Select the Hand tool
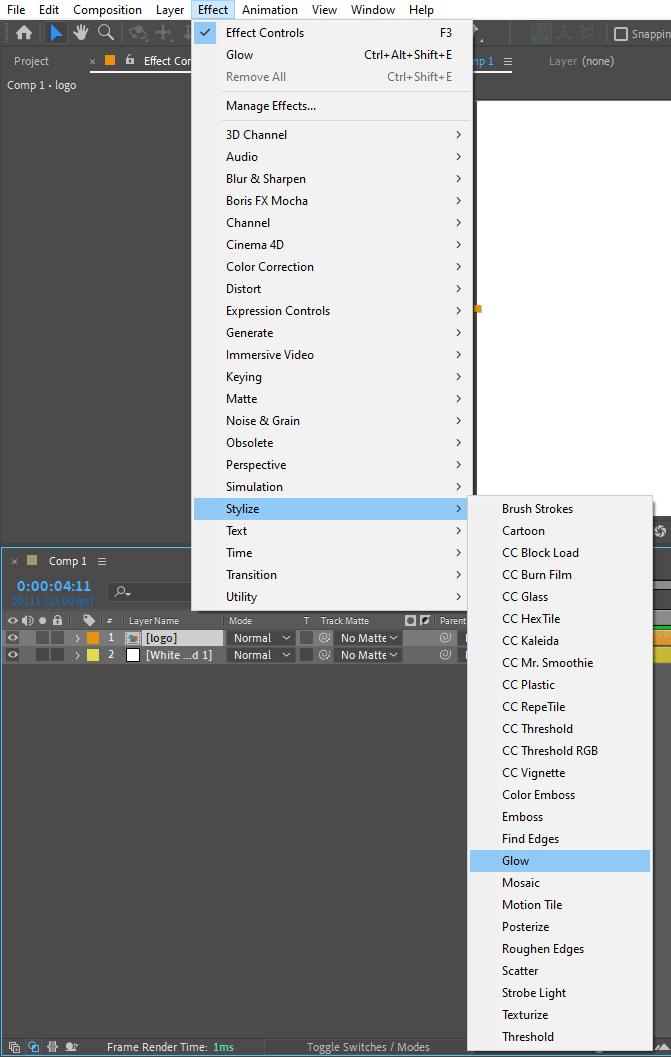The image size is (671, 1057). pyautogui.click(x=81, y=32)
